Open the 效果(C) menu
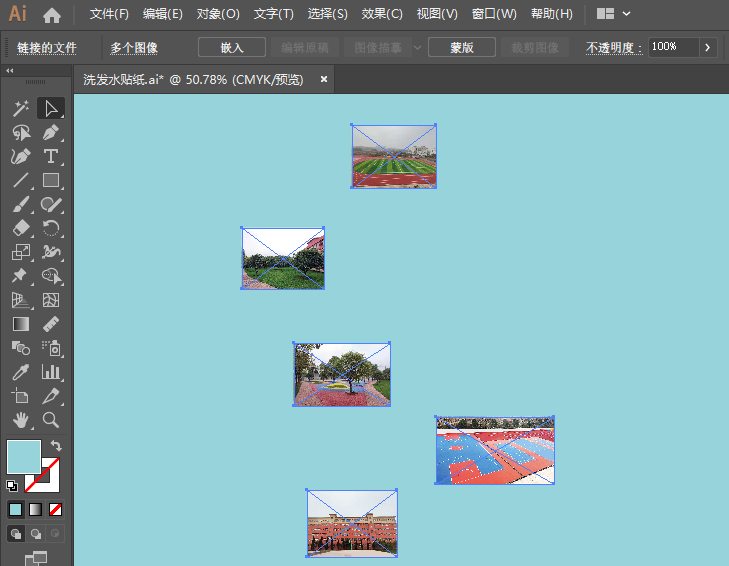 [x=382, y=14]
